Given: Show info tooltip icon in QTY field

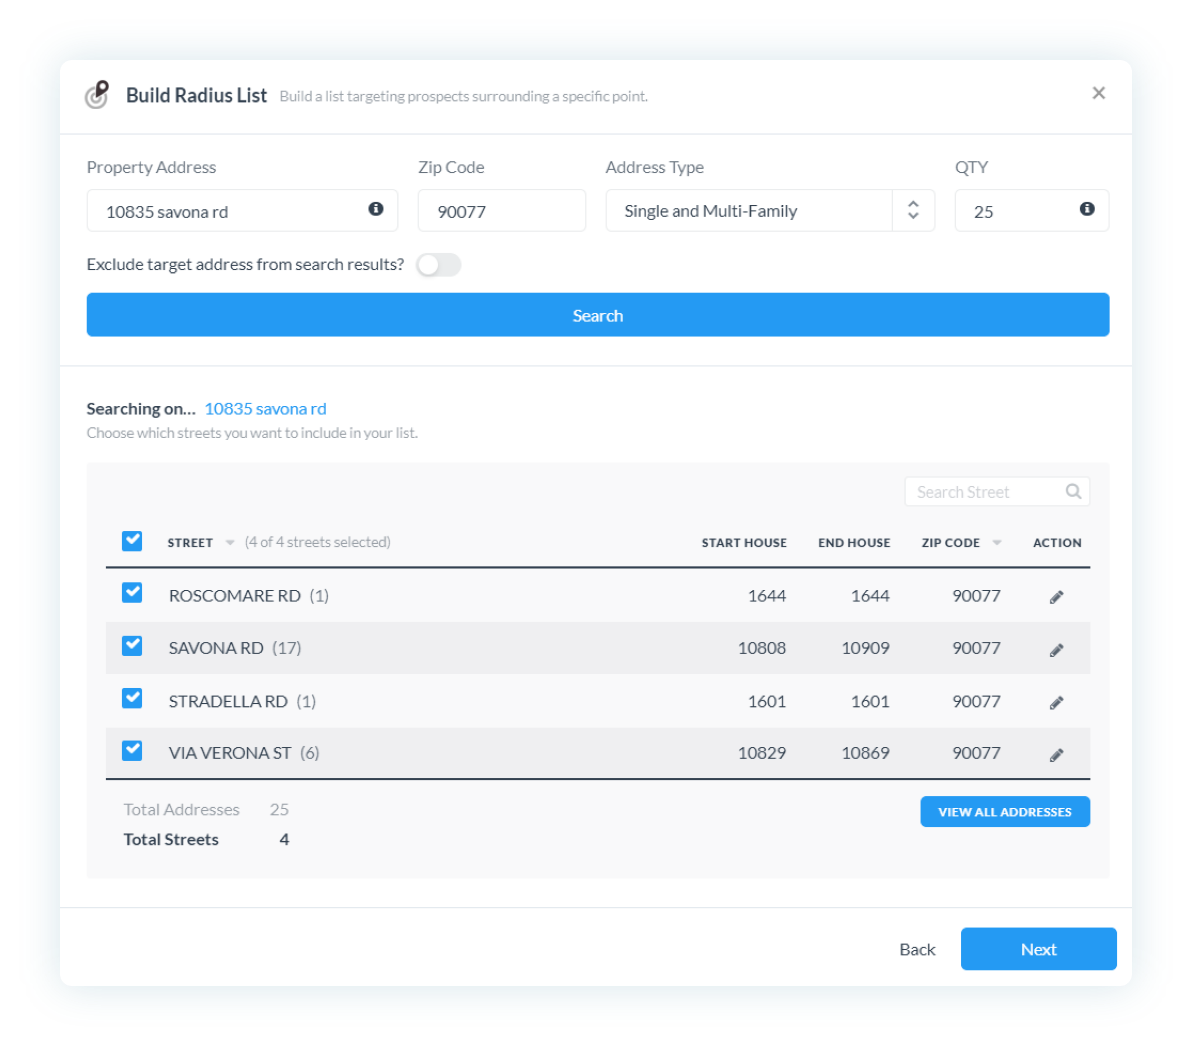Looking at the screenshot, I should tap(1087, 209).
